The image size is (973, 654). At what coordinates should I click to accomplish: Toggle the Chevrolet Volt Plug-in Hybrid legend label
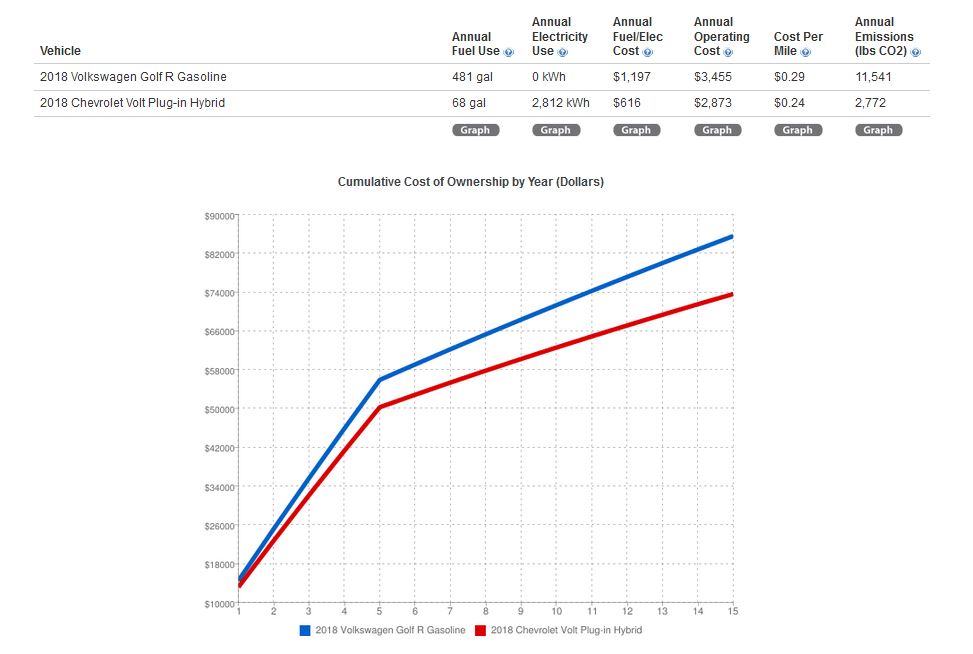pos(566,631)
